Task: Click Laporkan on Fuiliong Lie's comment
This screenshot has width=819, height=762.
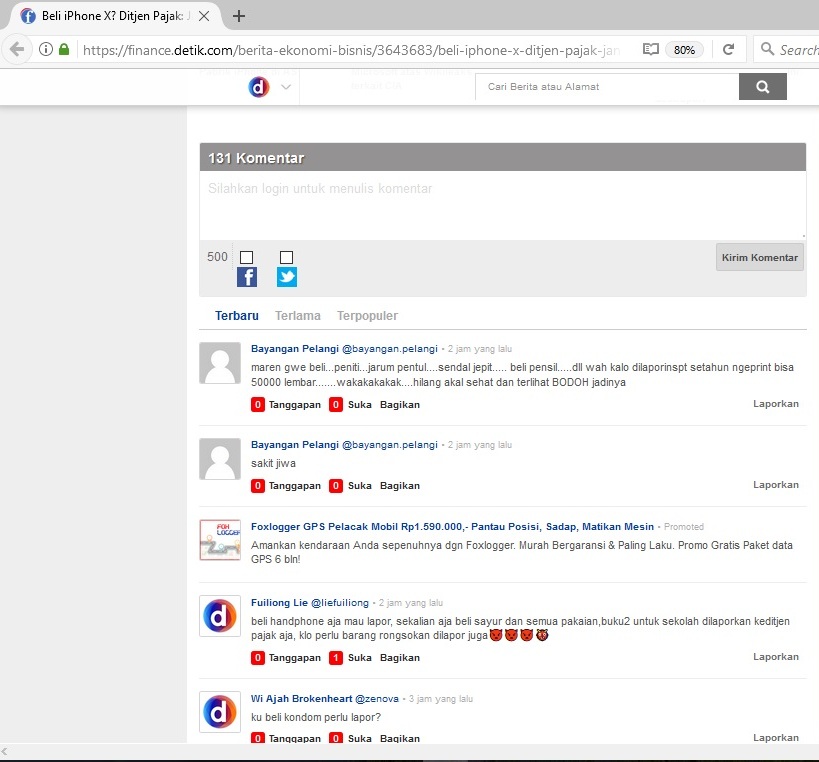Action: click(x=775, y=657)
